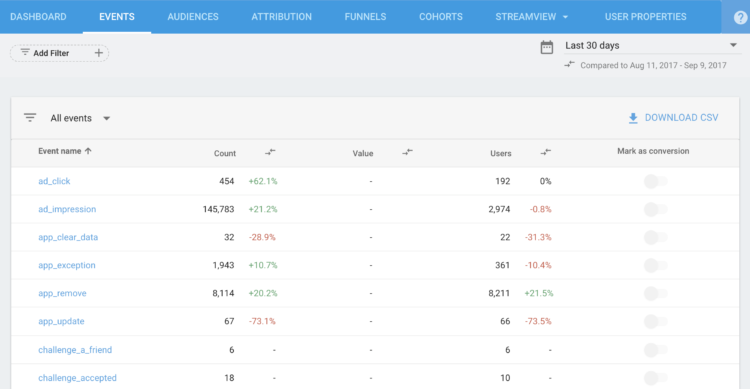This screenshot has height=389, width=750.
Task: Click the -28.9% count change
Action: [262, 237]
